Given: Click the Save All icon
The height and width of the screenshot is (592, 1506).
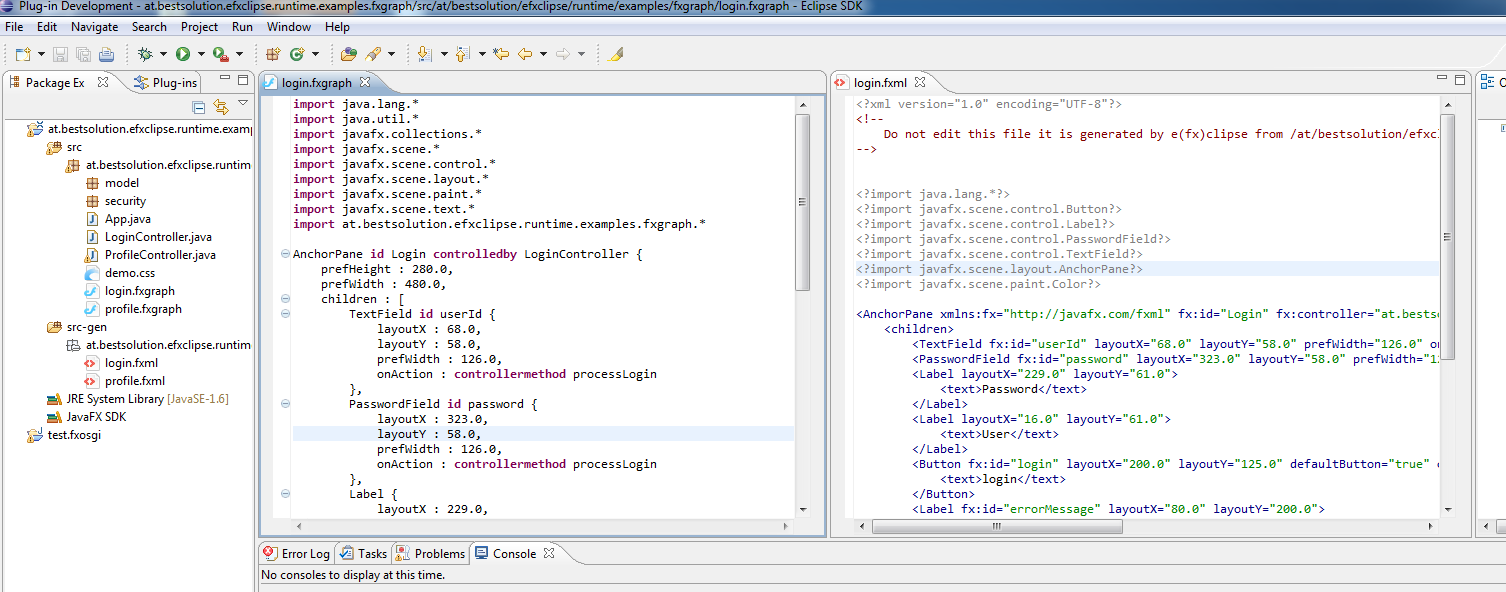Looking at the screenshot, I should tap(85, 53).
